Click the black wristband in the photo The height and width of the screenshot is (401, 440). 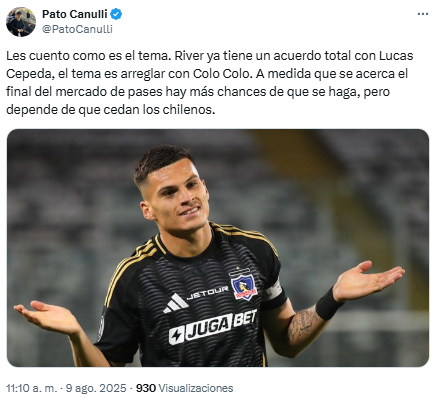(x=329, y=304)
